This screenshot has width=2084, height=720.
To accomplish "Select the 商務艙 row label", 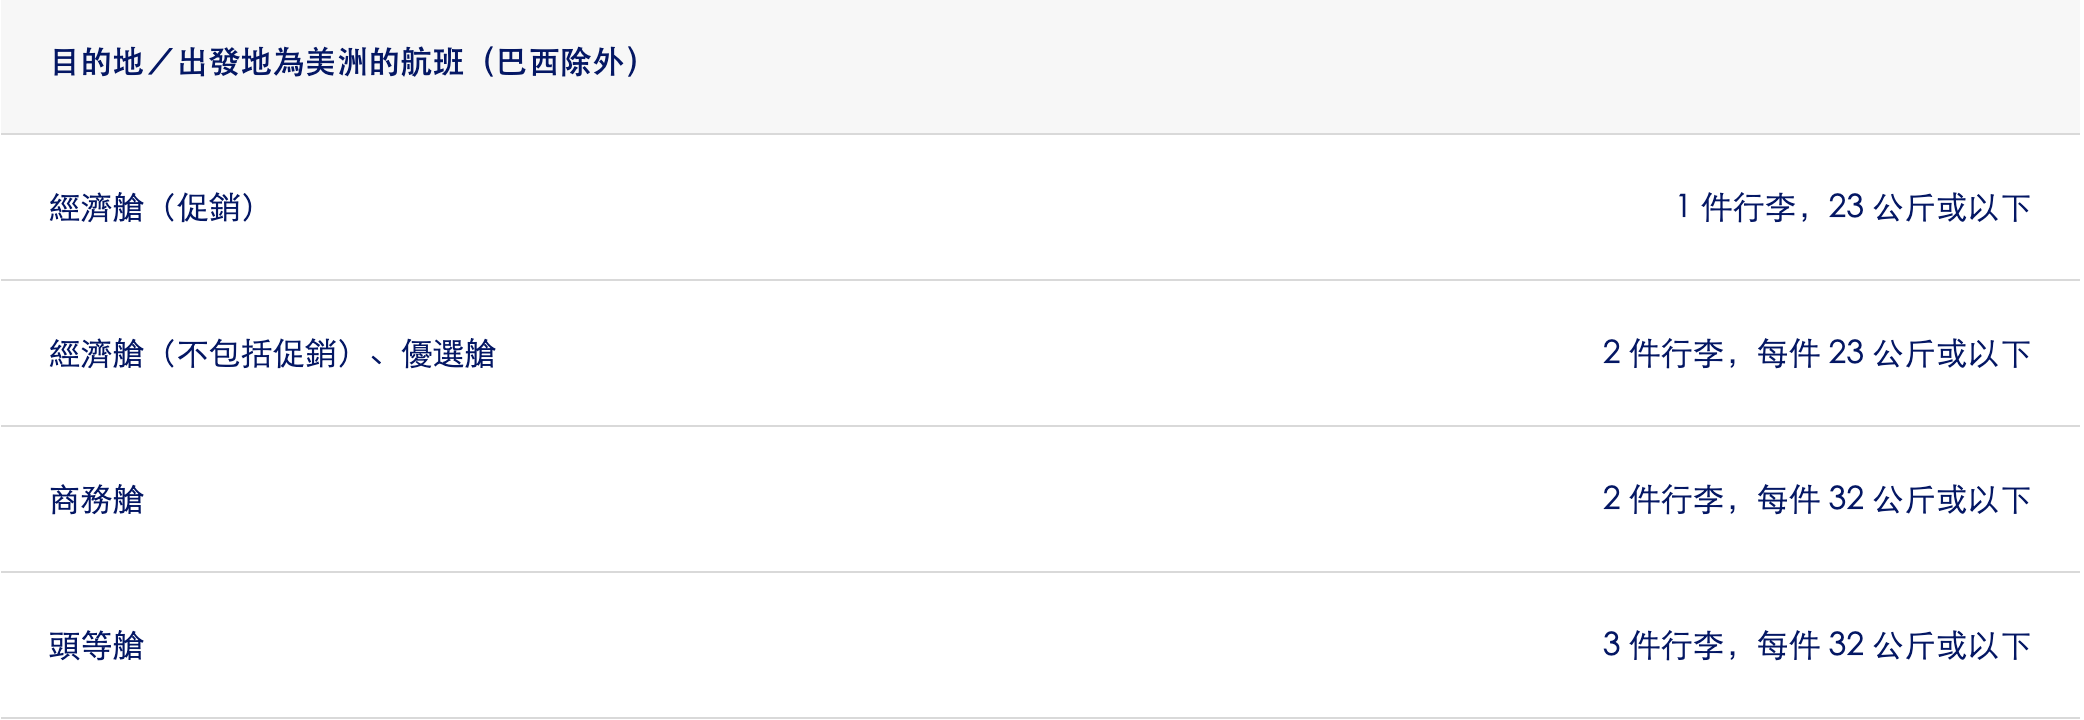I will [97, 500].
